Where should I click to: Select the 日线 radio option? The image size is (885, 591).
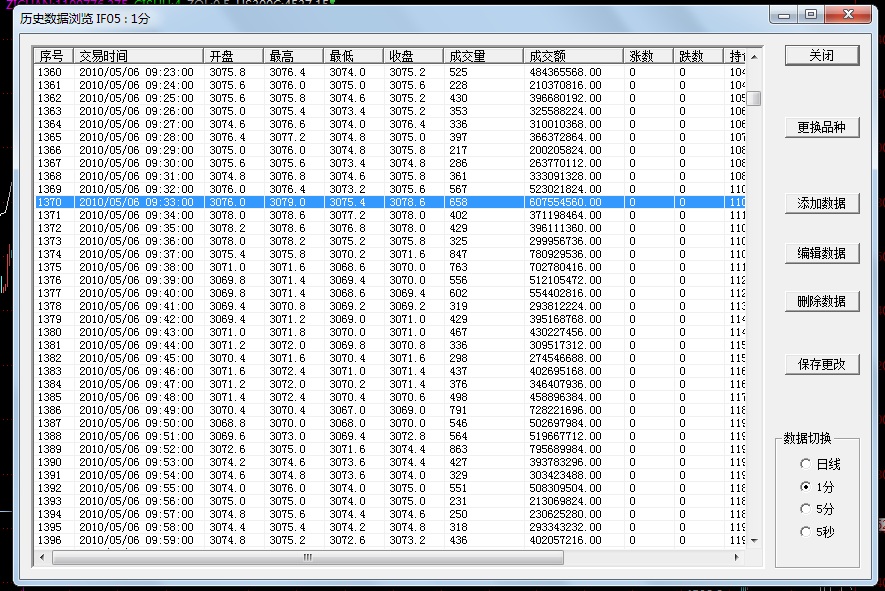click(806, 464)
